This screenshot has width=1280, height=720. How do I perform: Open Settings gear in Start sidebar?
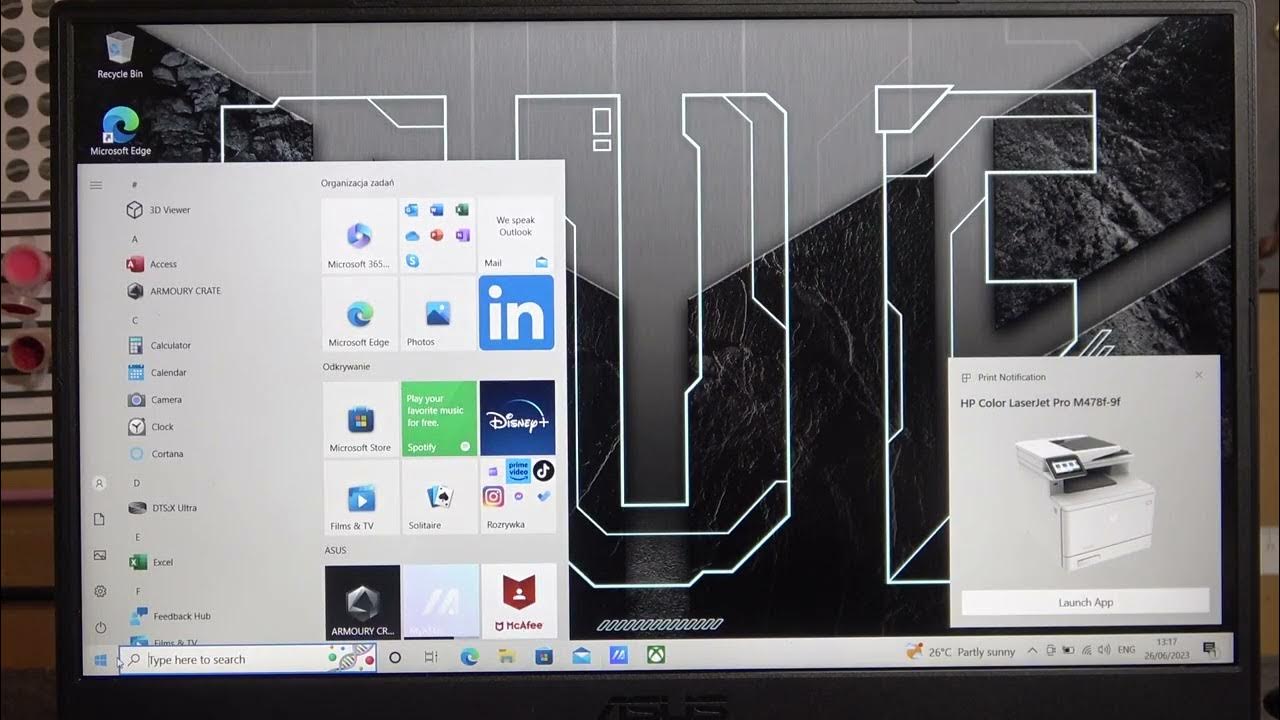[100, 591]
